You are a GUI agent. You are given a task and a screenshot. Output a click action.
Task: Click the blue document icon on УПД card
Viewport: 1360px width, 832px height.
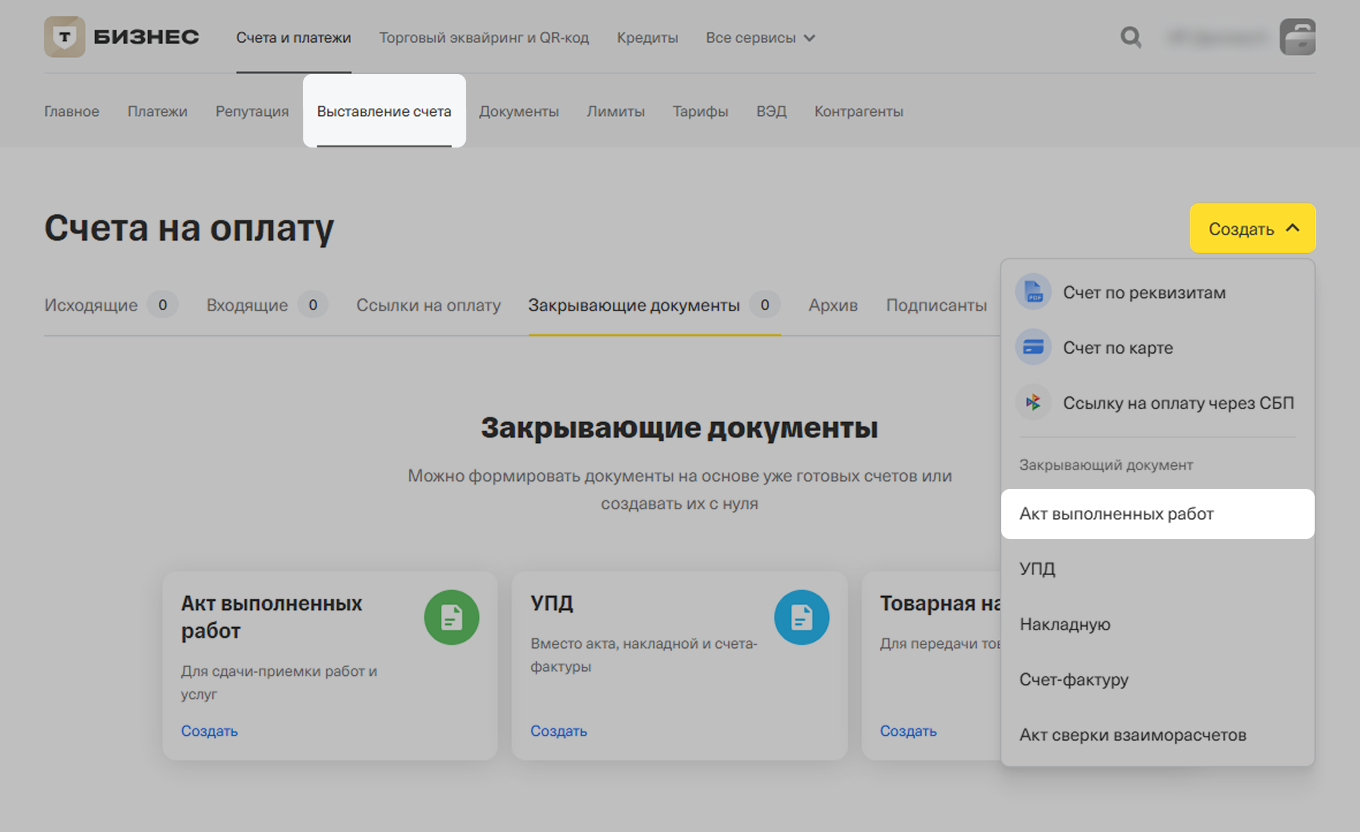coord(801,617)
